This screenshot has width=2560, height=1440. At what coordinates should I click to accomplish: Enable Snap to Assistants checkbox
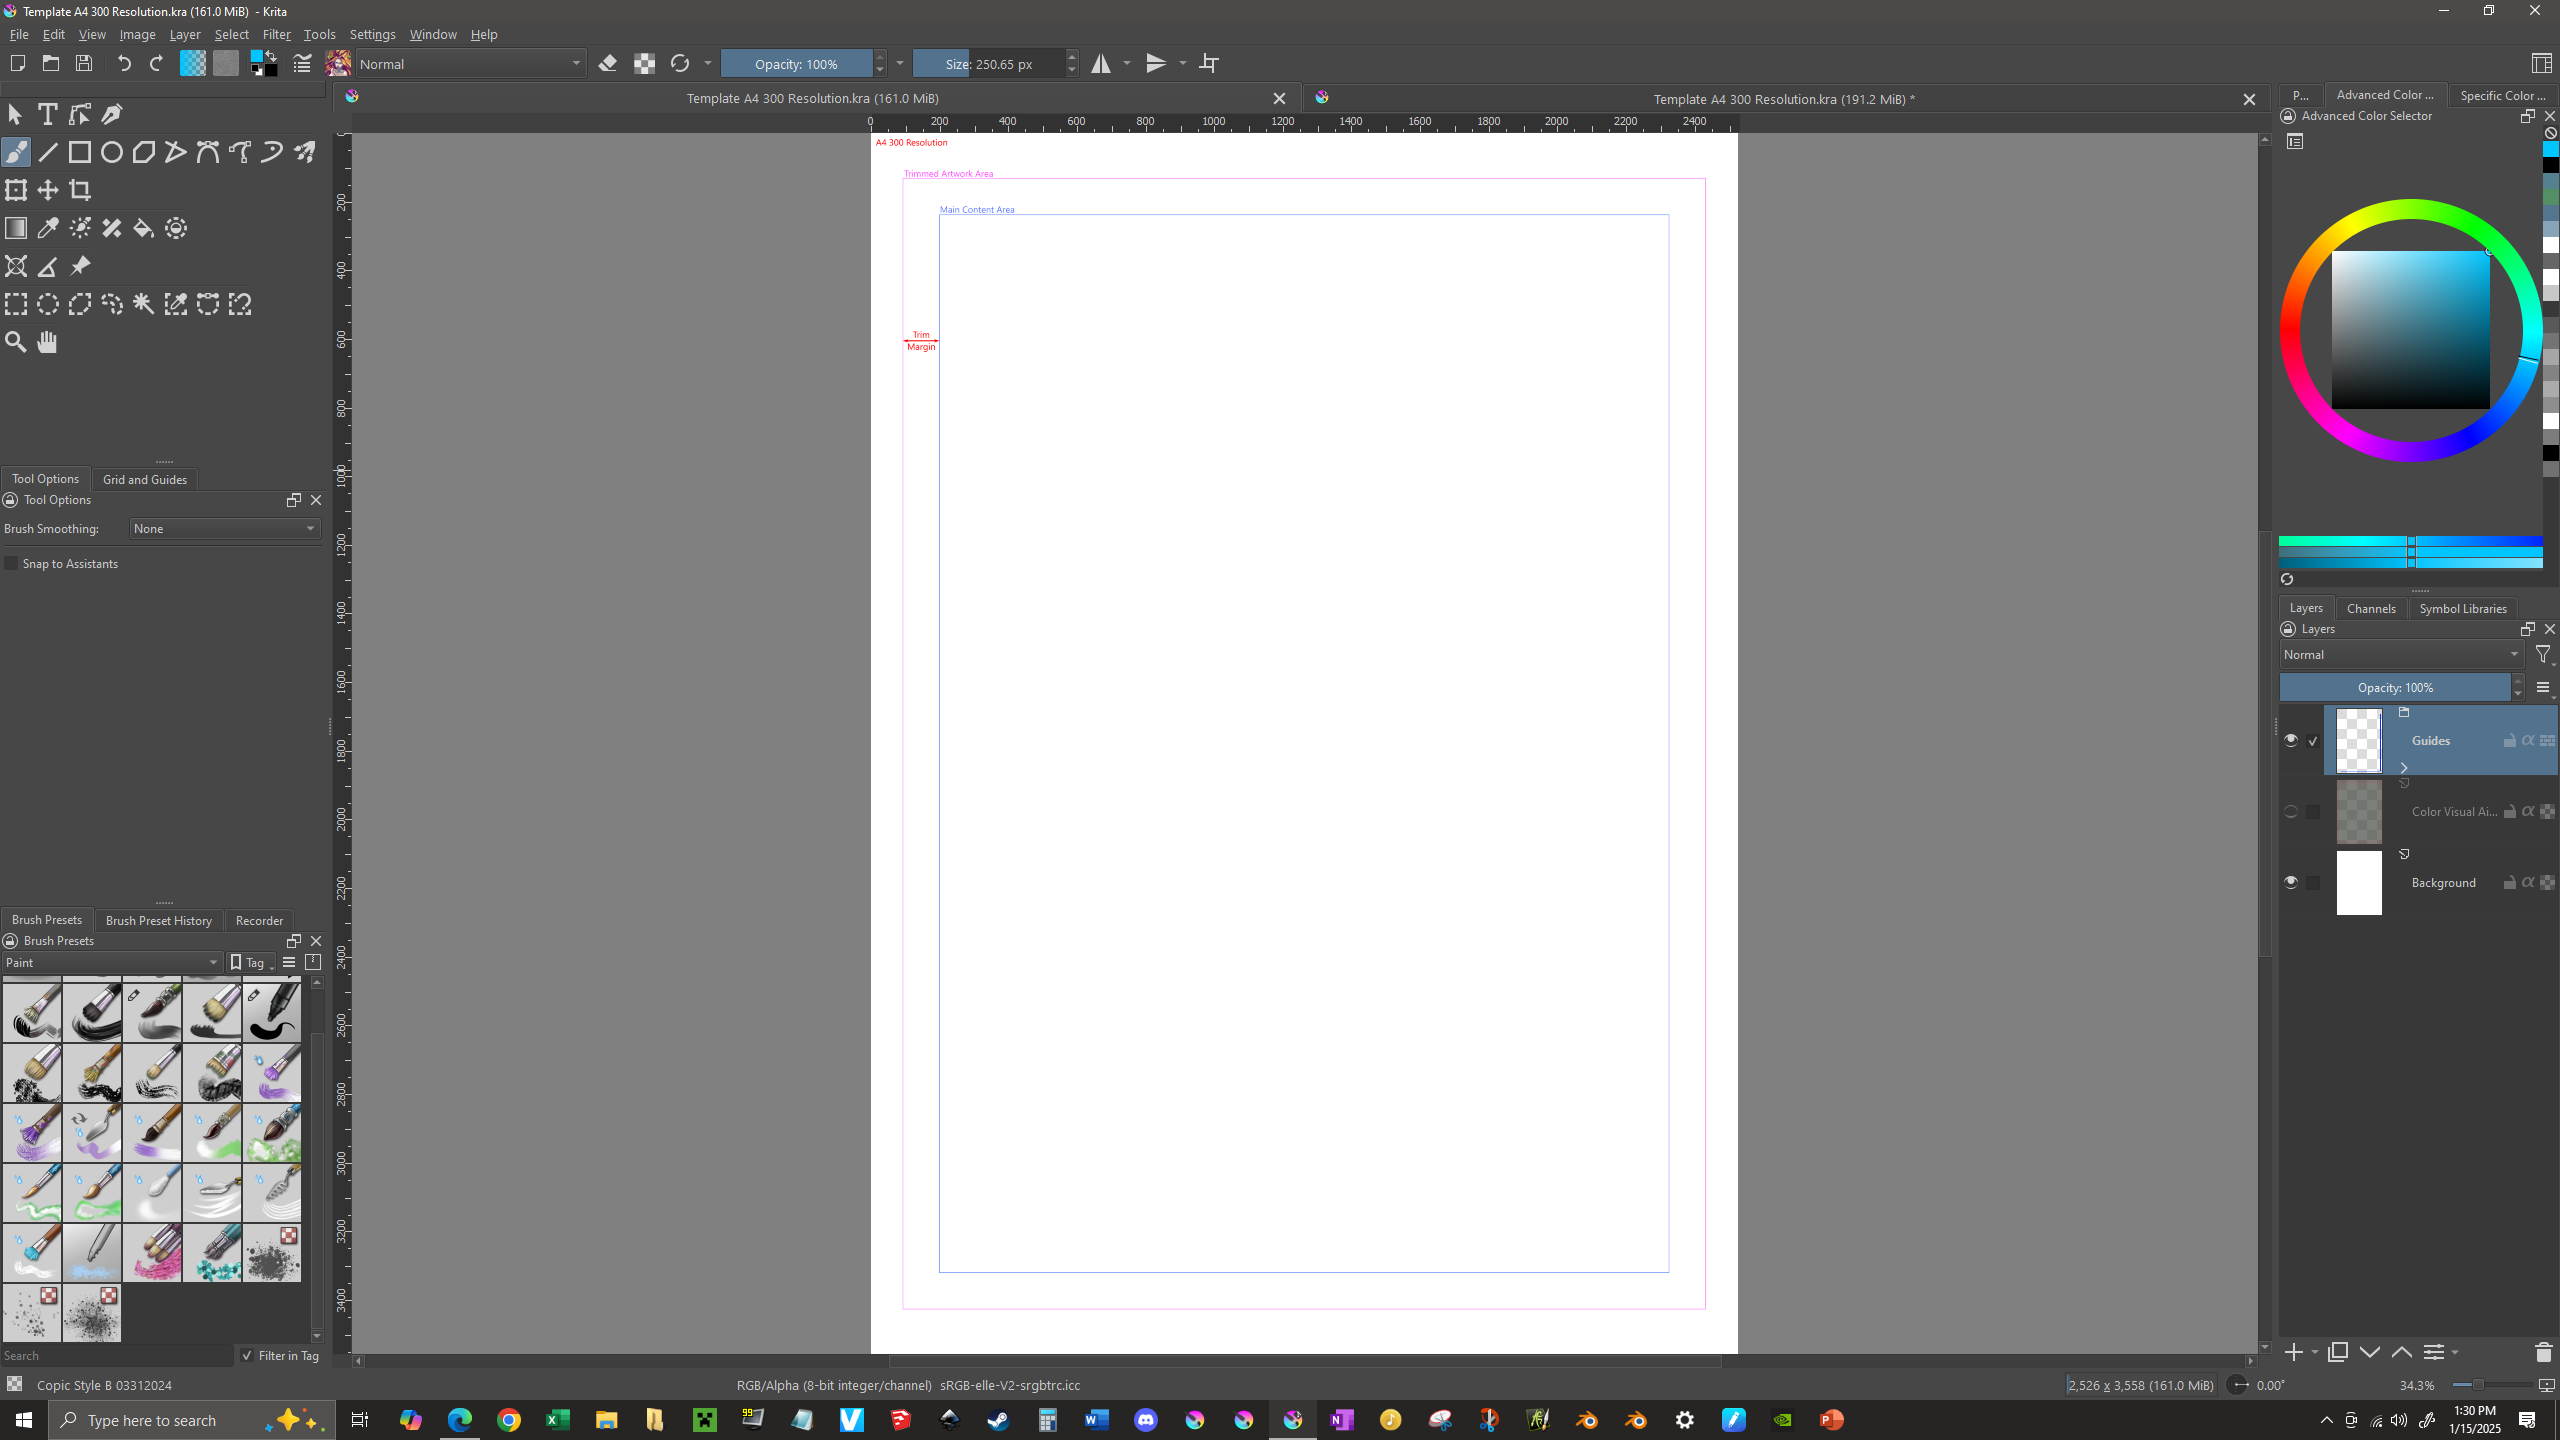point(12,564)
